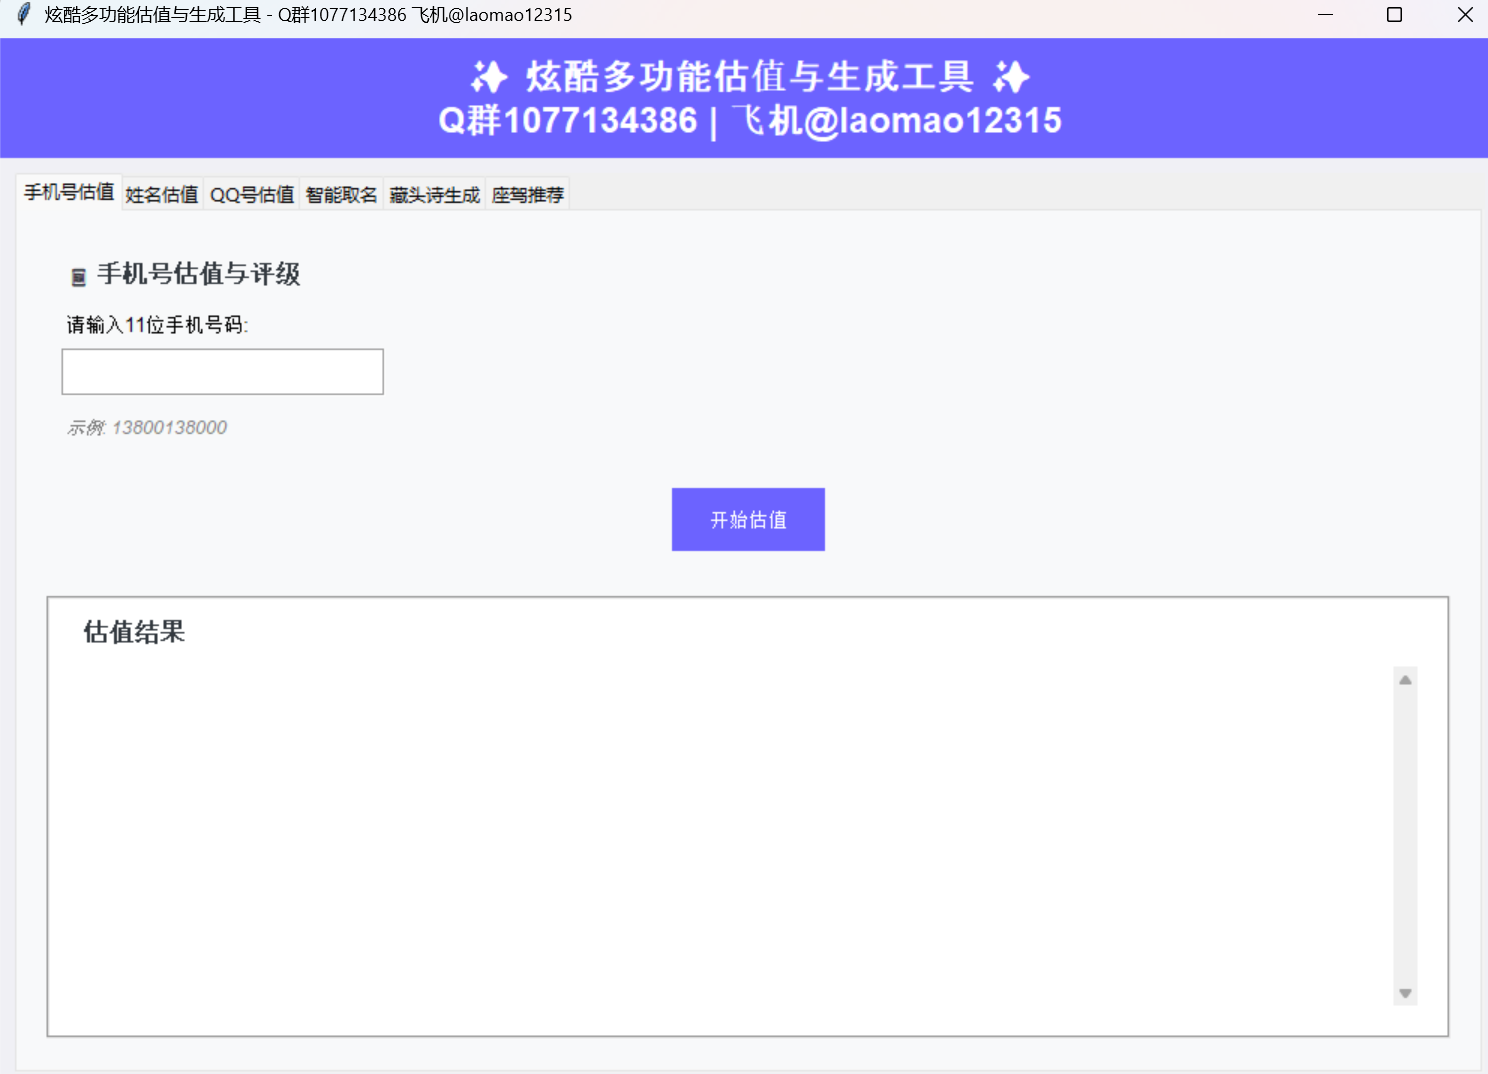Click the 估值结果 panel heading
This screenshot has height=1074, width=1488.
pos(133,631)
